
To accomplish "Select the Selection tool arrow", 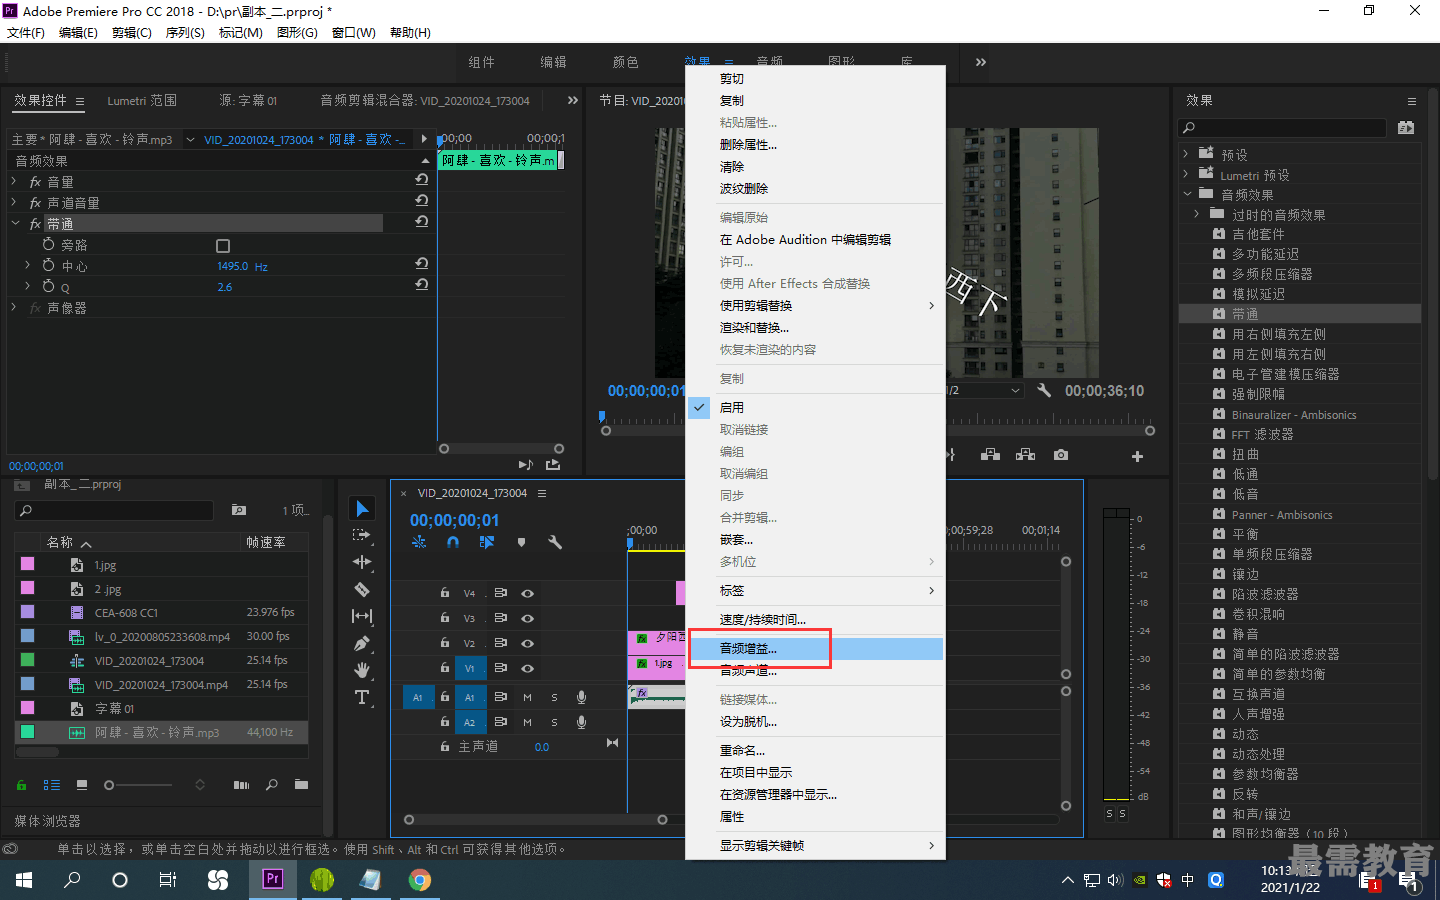I will tap(362, 509).
